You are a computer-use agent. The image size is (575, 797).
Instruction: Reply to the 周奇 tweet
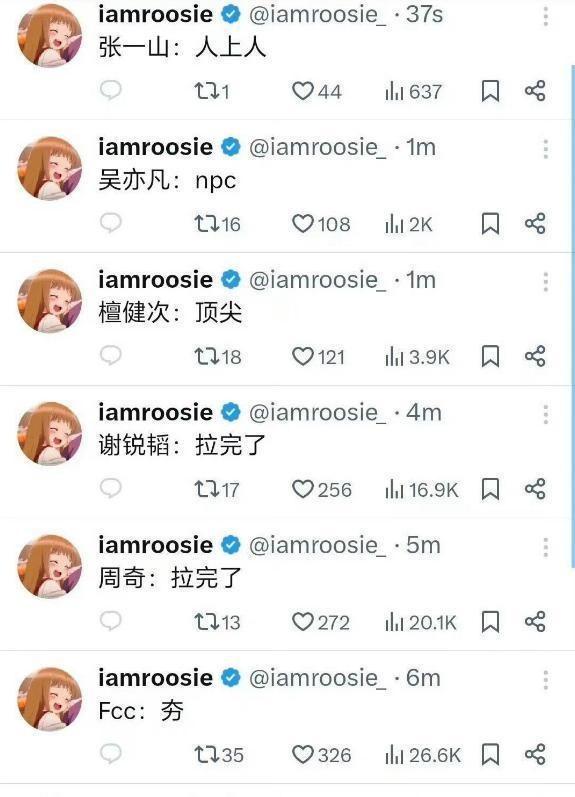(110, 621)
